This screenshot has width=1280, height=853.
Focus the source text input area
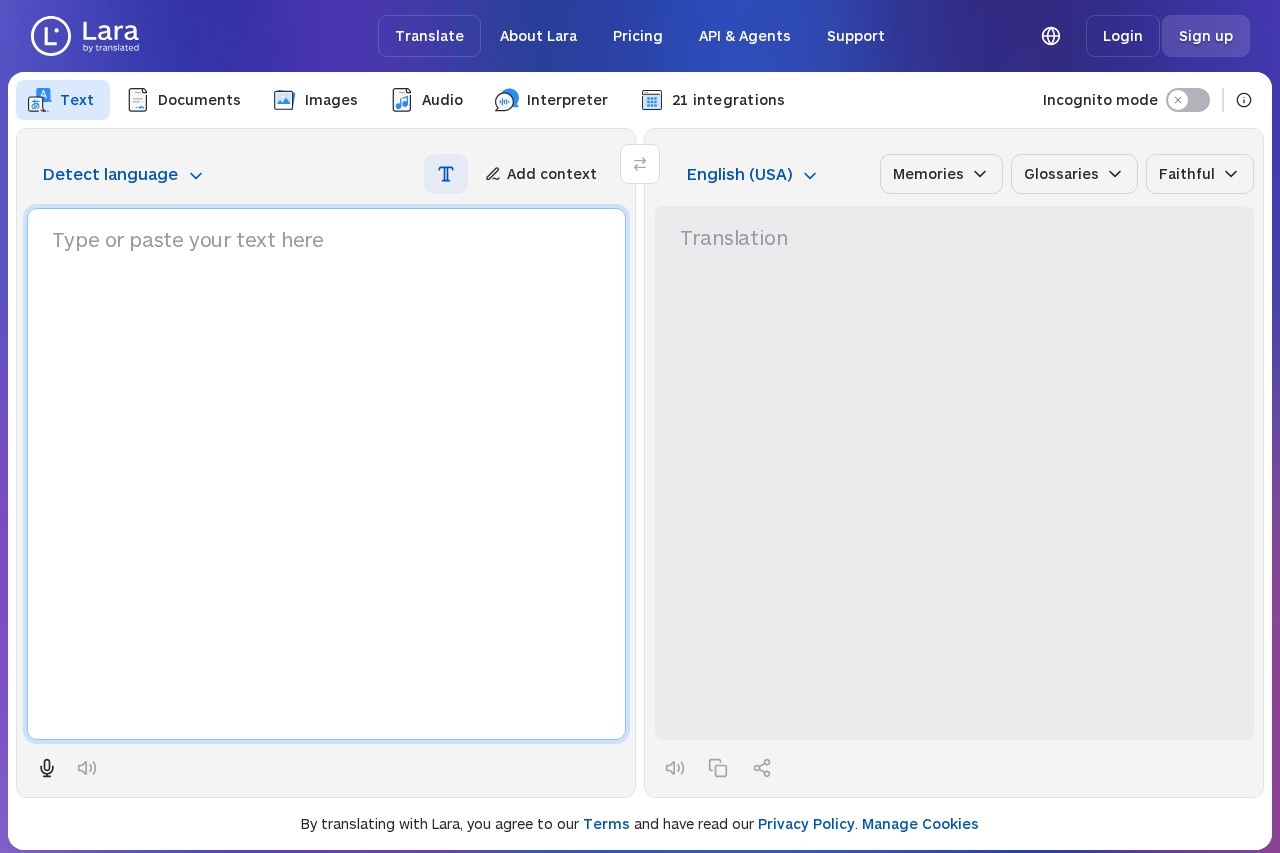326,474
